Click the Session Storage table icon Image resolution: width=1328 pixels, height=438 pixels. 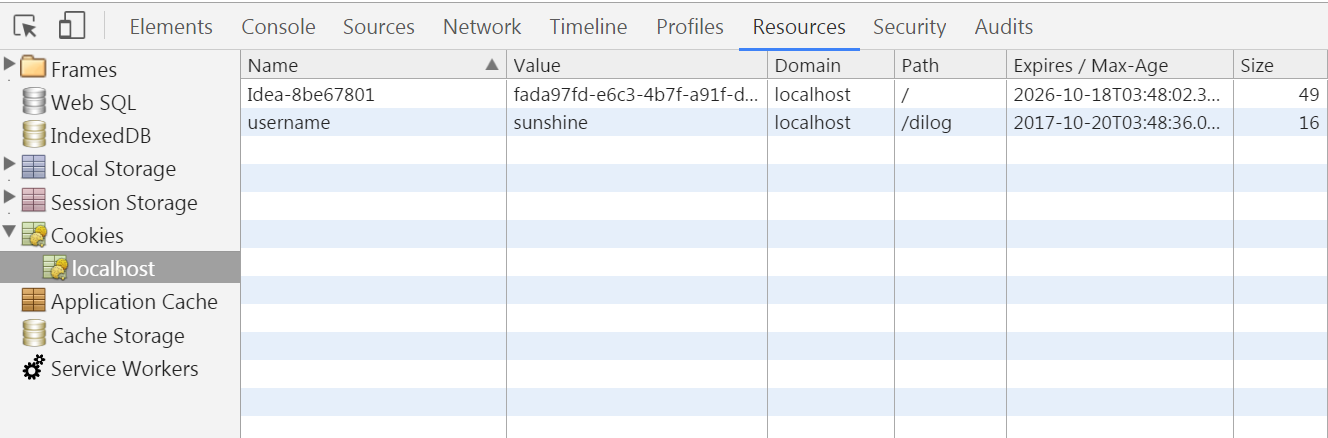(x=34, y=200)
